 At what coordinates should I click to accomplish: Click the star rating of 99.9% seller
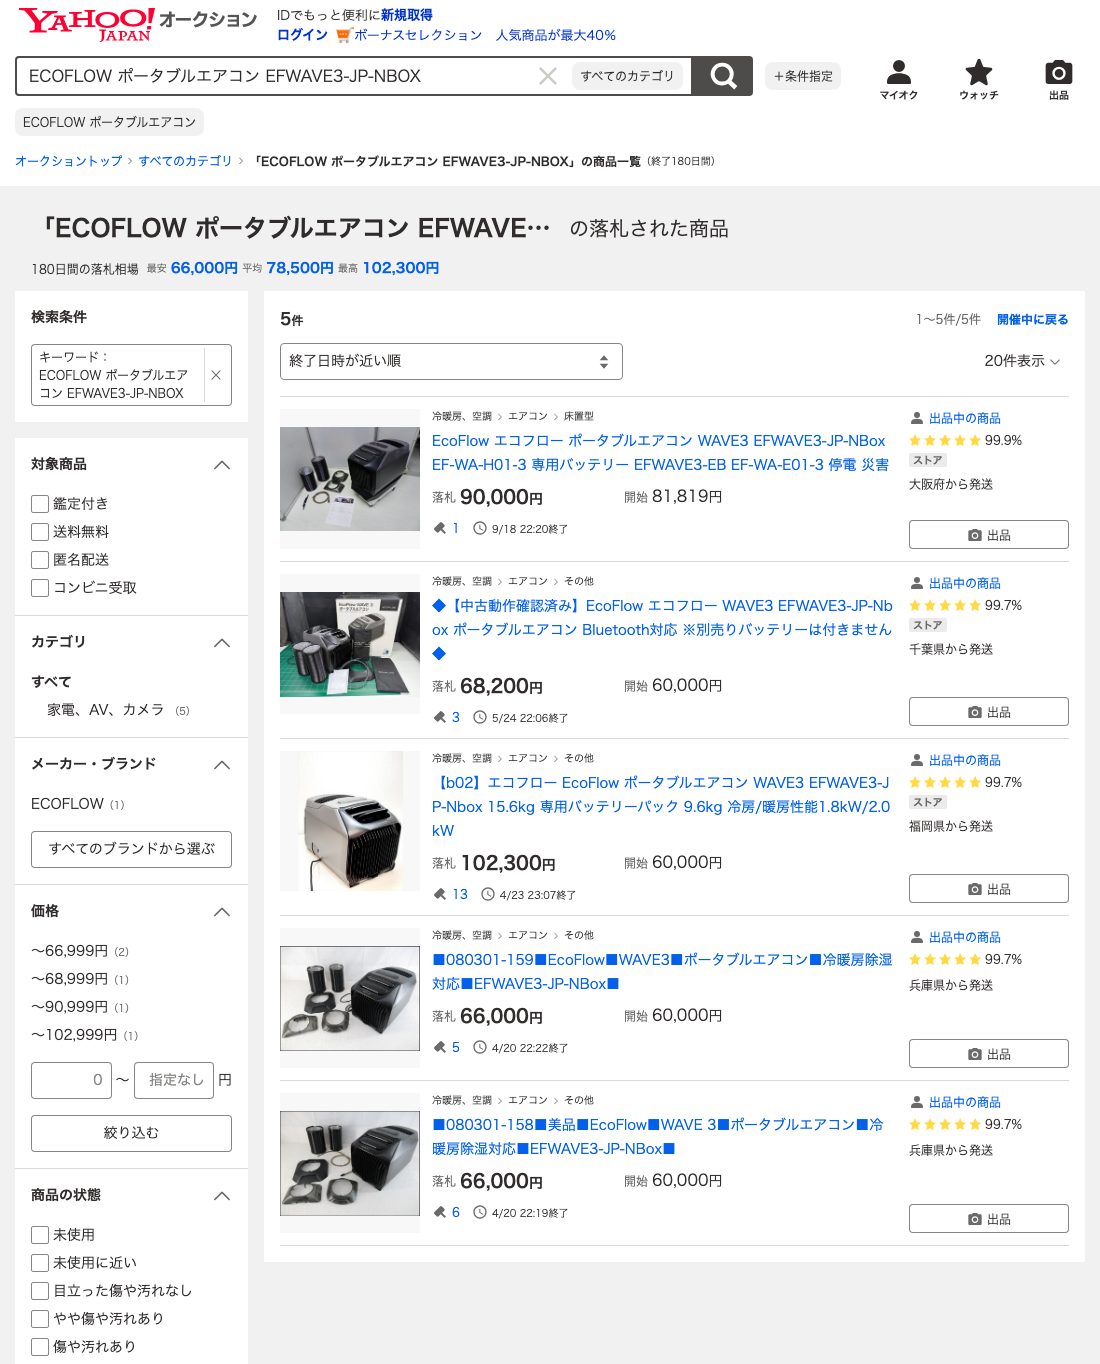coord(945,440)
